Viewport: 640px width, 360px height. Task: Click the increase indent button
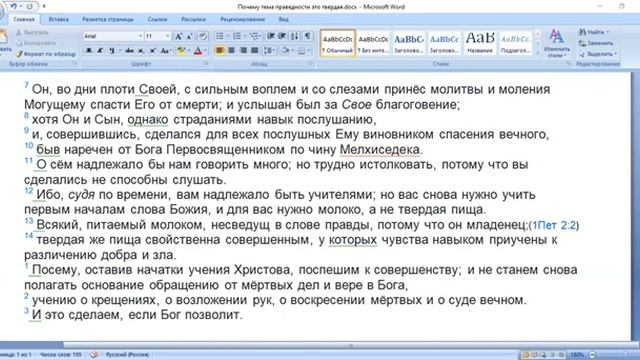point(282,36)
